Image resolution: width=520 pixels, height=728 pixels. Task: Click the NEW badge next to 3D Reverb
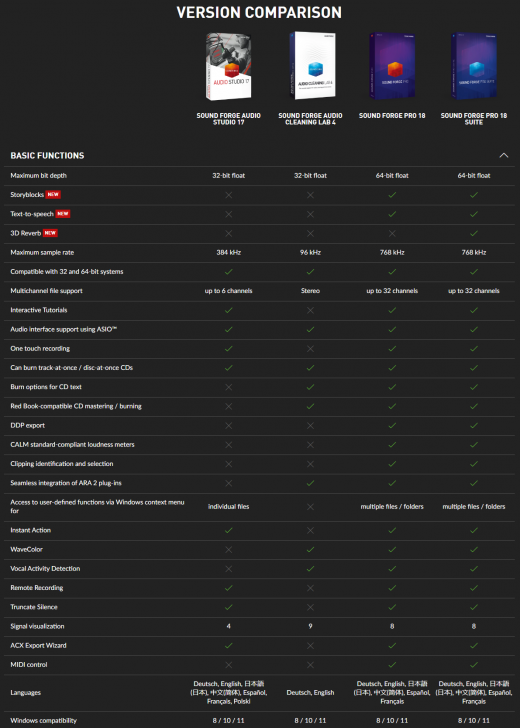[x=50, y=233]
